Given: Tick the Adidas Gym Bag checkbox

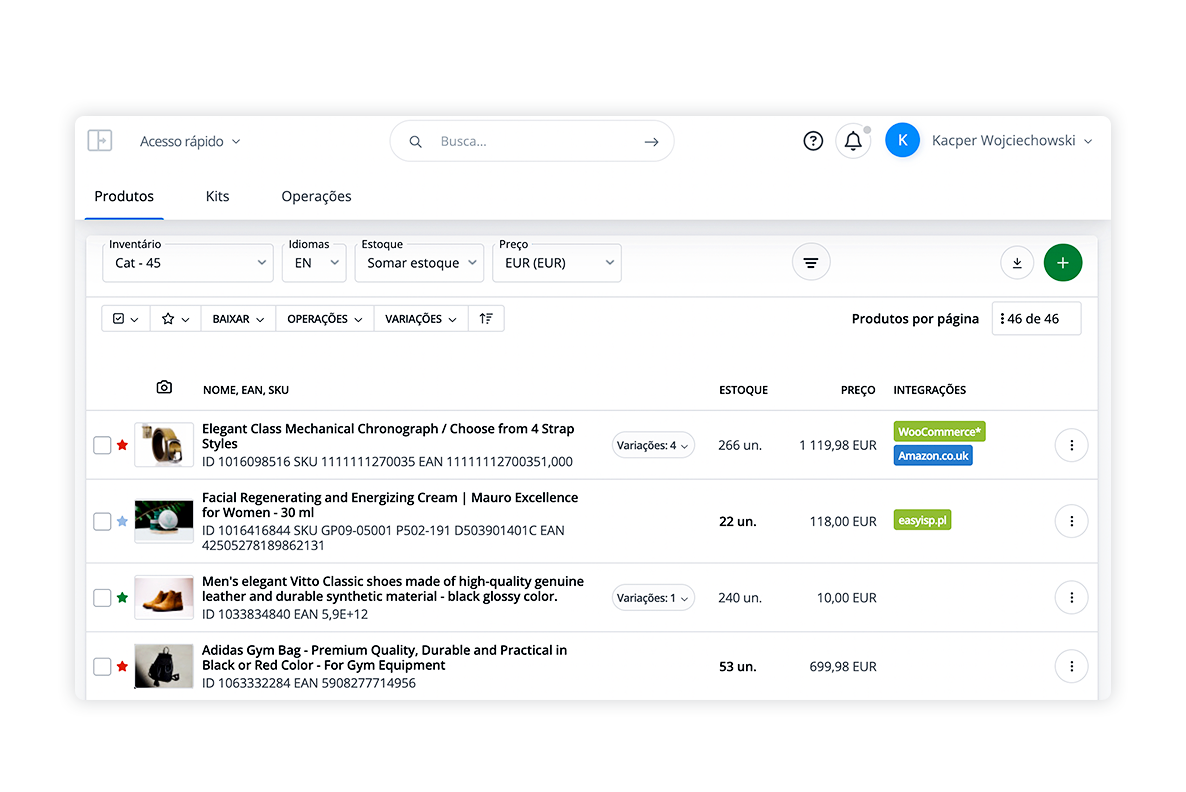Looking at the screenshot, I should 102,666.
